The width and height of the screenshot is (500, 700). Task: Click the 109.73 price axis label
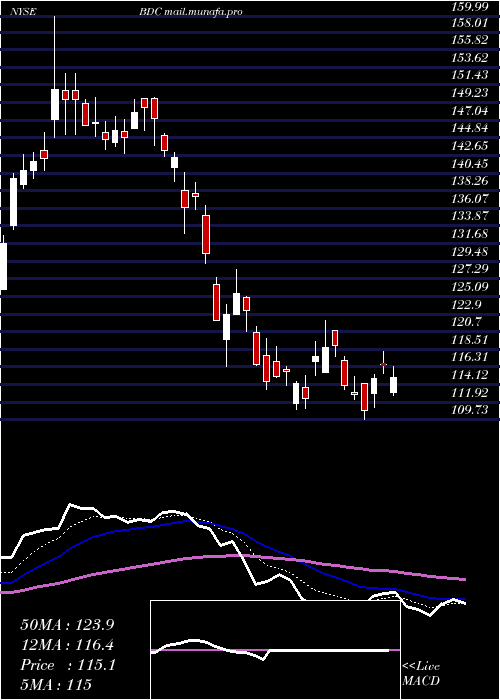click(x=468, y=410)
